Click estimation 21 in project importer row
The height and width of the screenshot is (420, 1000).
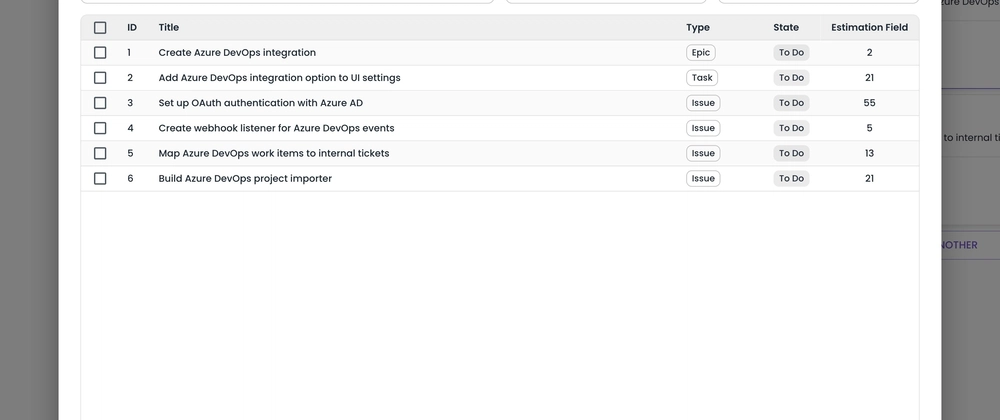pyautogui.click(x=869, y=178)
